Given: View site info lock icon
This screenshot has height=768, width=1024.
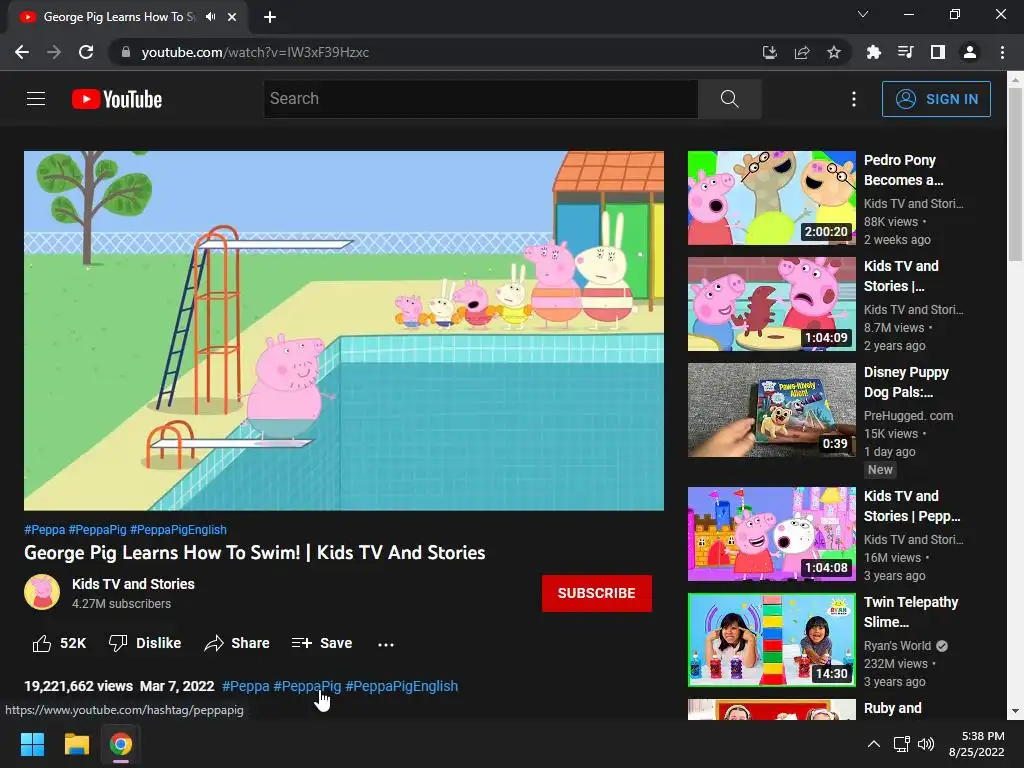Looking at the screenshot, I should click(x=126, y=52).
